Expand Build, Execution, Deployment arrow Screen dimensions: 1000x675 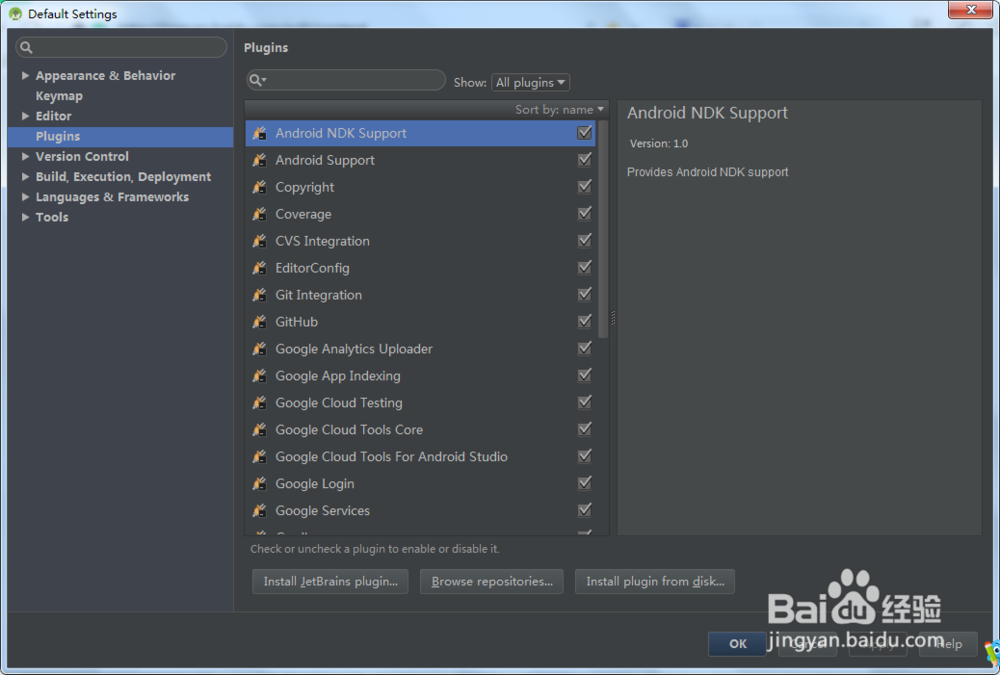tap(26, 177)
